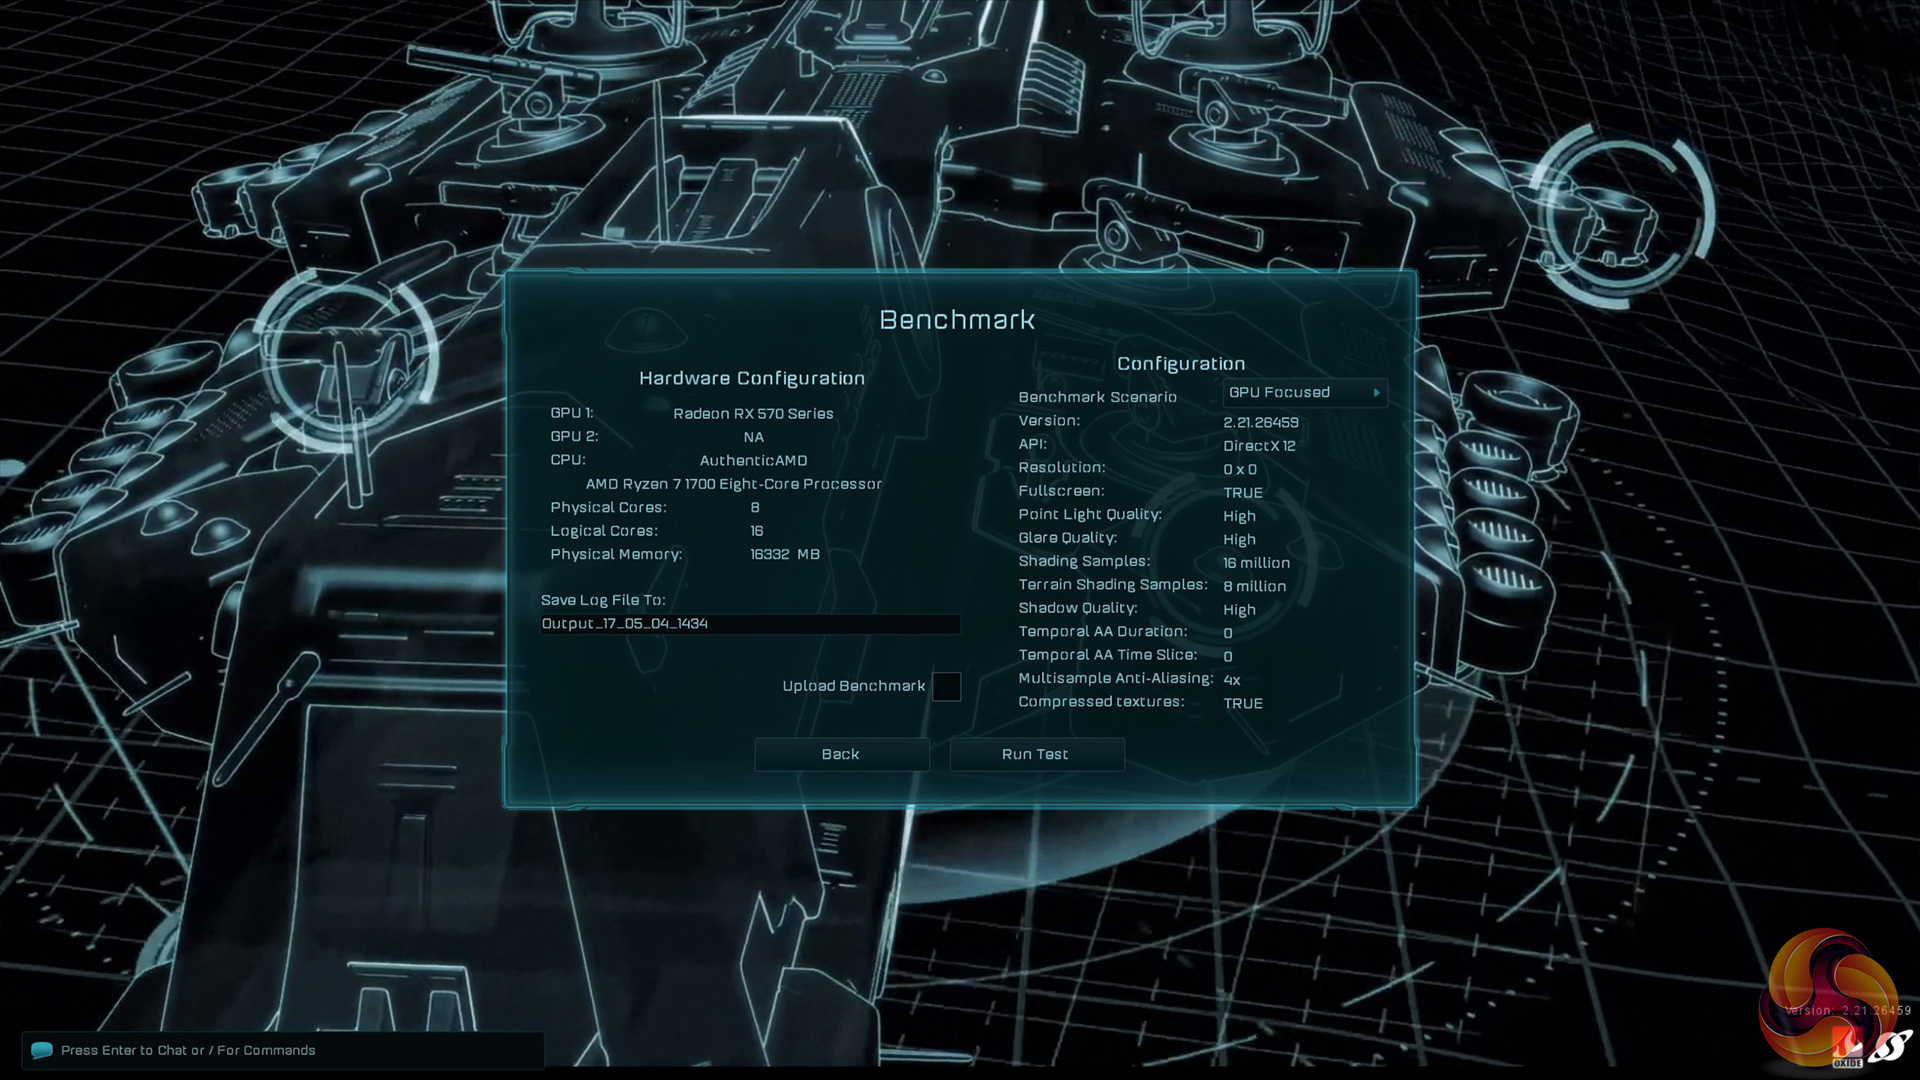Click the Stardock planet logo
The height and width of the screenshot is (1080, 1920).
[1891, 1046]
